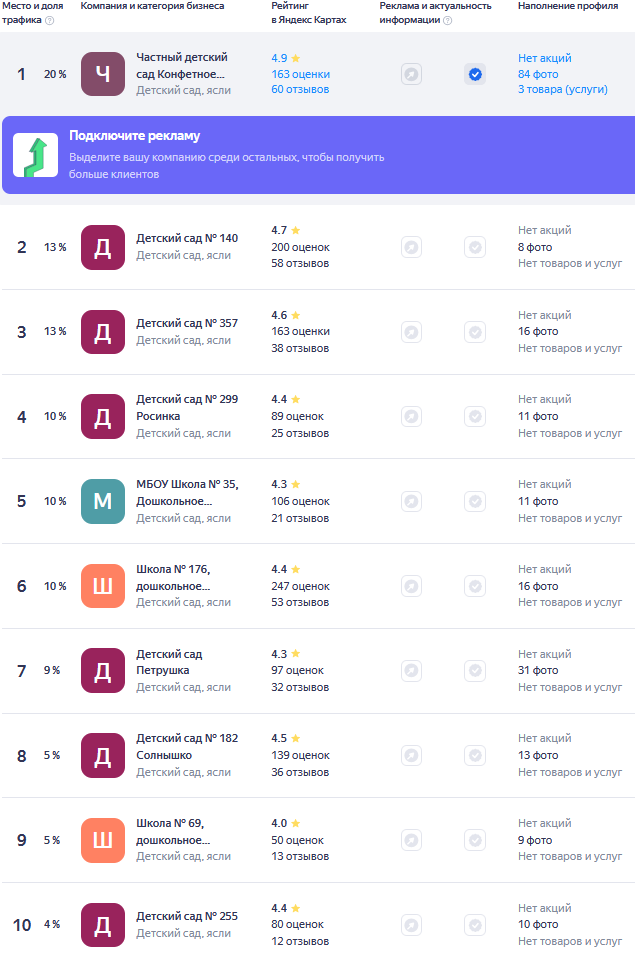Open the '3 товара (услуги)' link

click(x=563, y=89)
